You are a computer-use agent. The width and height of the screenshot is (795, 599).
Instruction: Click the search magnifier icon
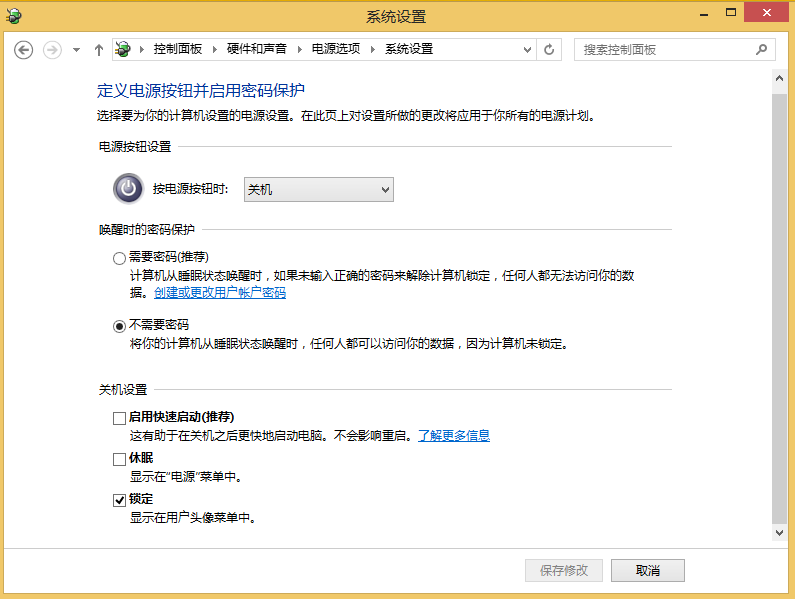coord(761,50)
